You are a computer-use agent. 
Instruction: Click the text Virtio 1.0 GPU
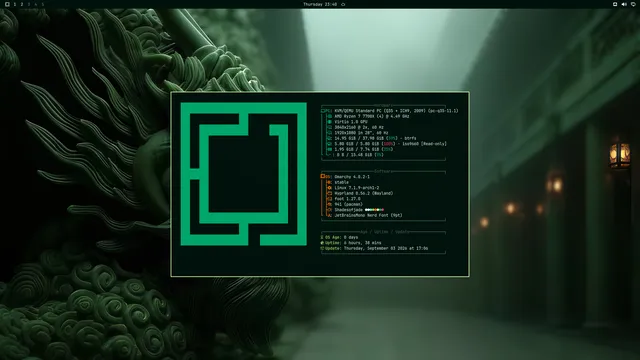[351, 122]
